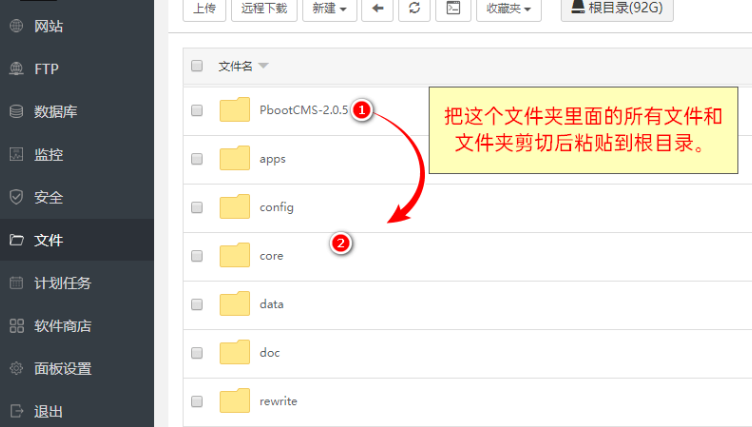
Task: Open 计划任务 scheduled tasks
Action: click(x=77, y=283)
